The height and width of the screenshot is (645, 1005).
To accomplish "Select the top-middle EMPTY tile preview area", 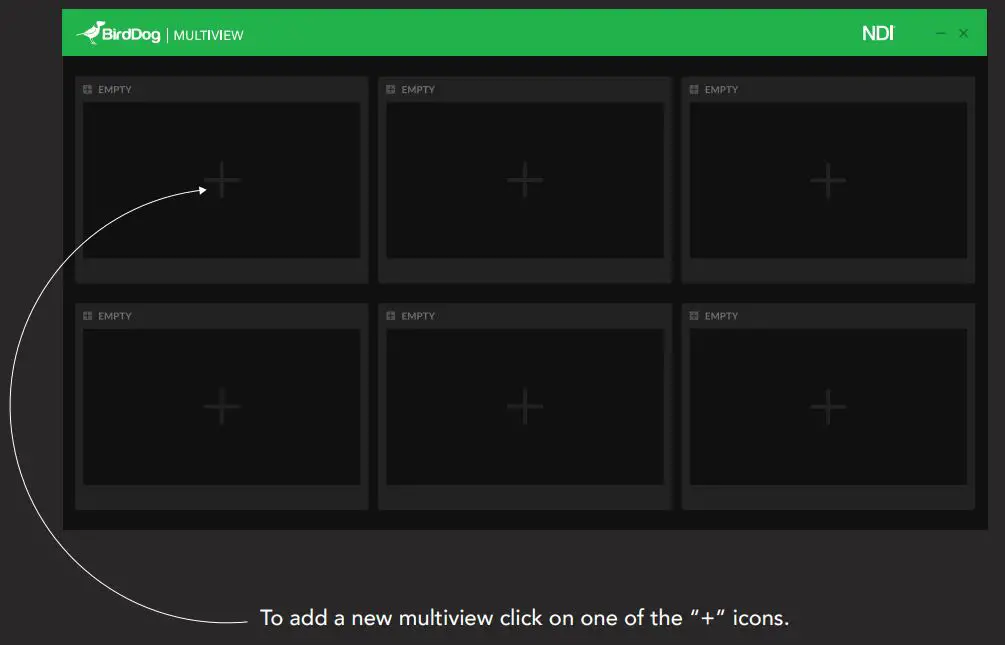I will coord(524,180).
